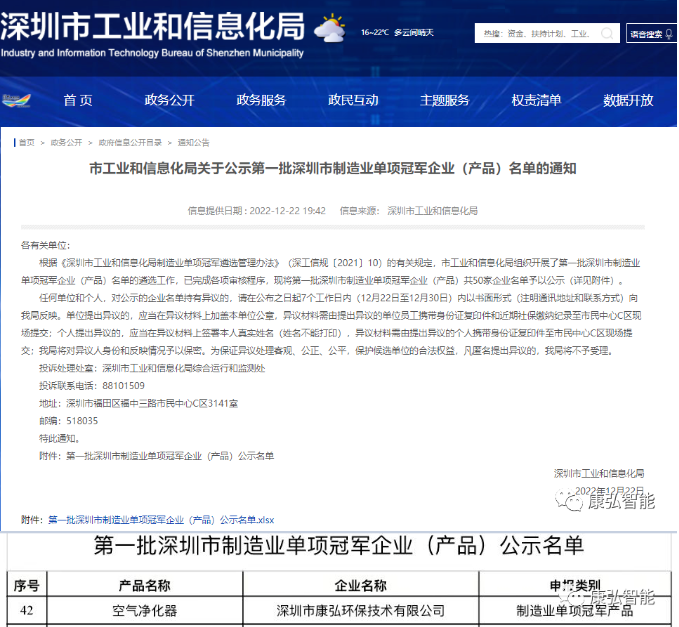Open the 政务服务 navigation menu
679x627 pixels.
click(261, 100)
